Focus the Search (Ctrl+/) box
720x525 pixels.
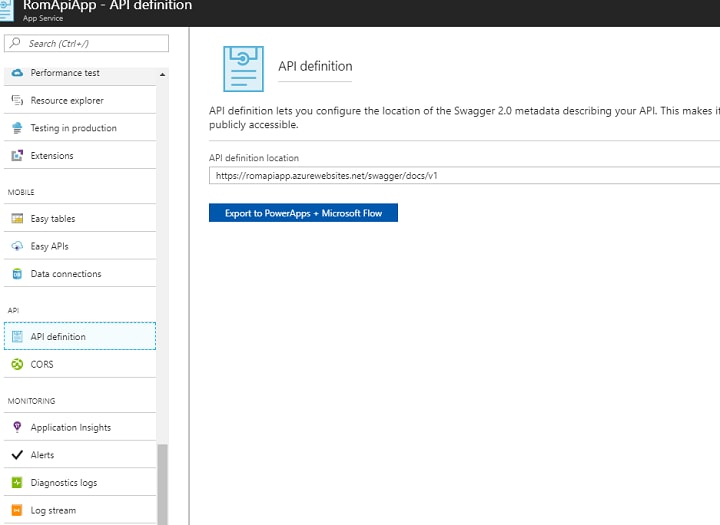click(x=86, y=43)
